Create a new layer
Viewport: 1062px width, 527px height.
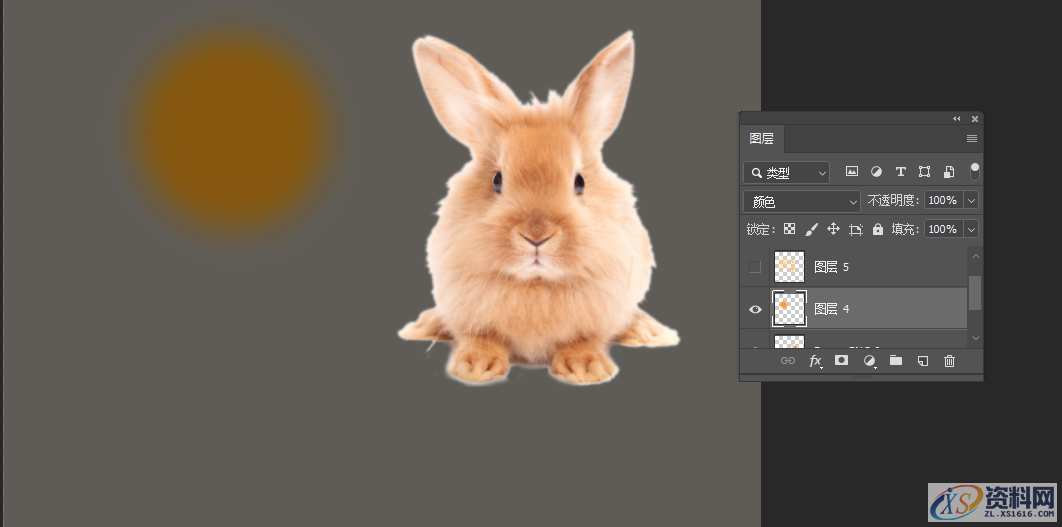click(923, 361)
